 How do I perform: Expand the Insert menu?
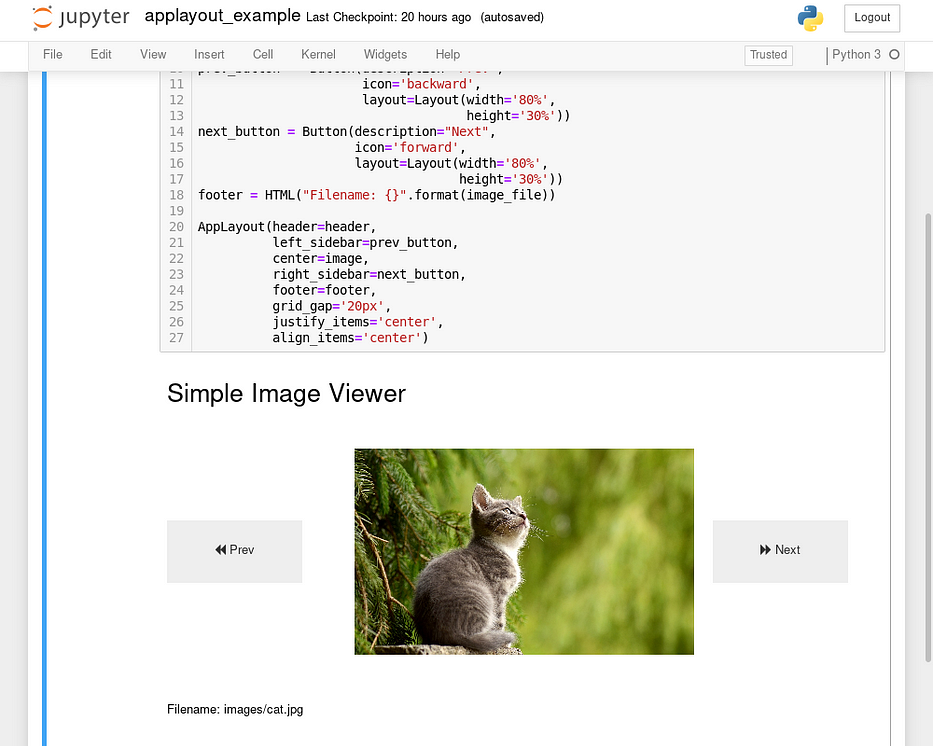click(209, 54)
